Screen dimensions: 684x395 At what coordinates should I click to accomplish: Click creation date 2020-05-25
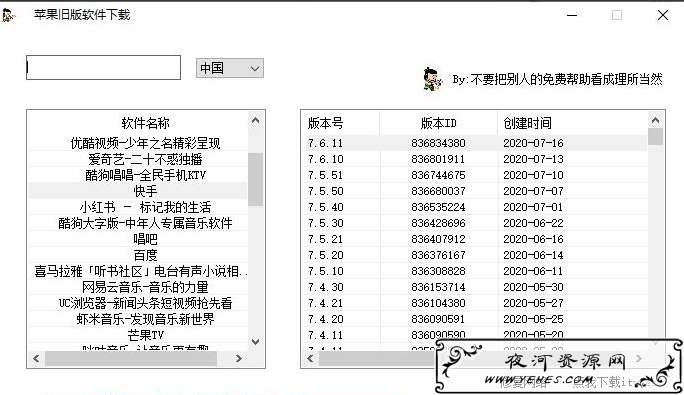point(533,319)
